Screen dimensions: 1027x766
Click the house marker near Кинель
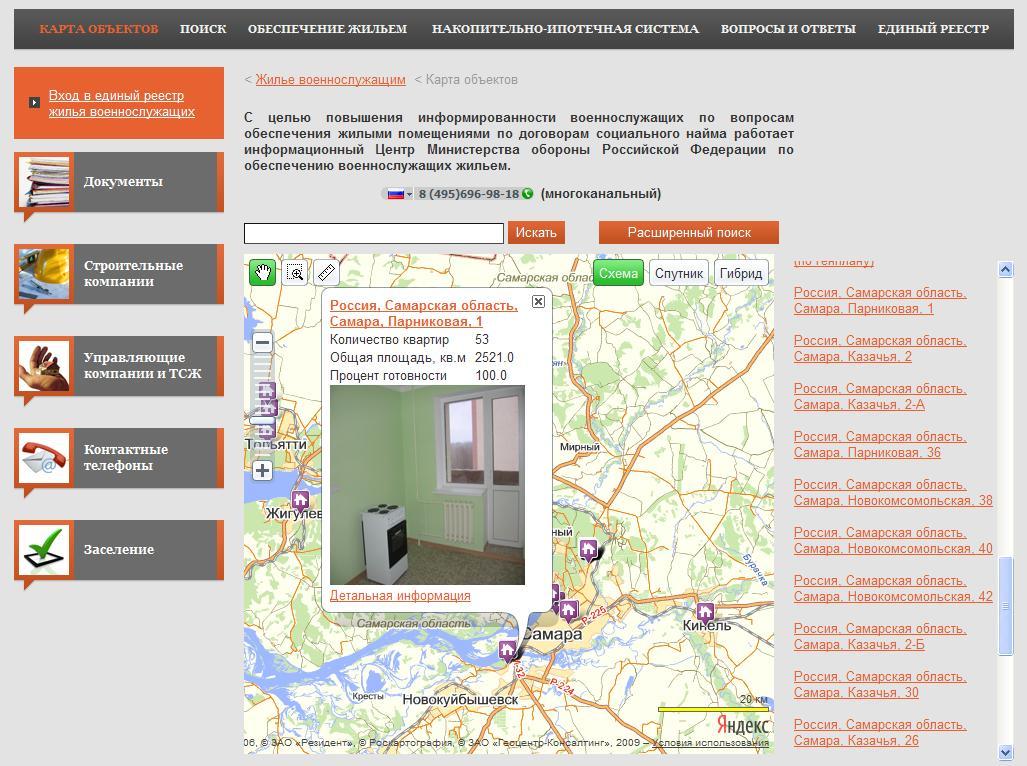(x=705, y=611)
